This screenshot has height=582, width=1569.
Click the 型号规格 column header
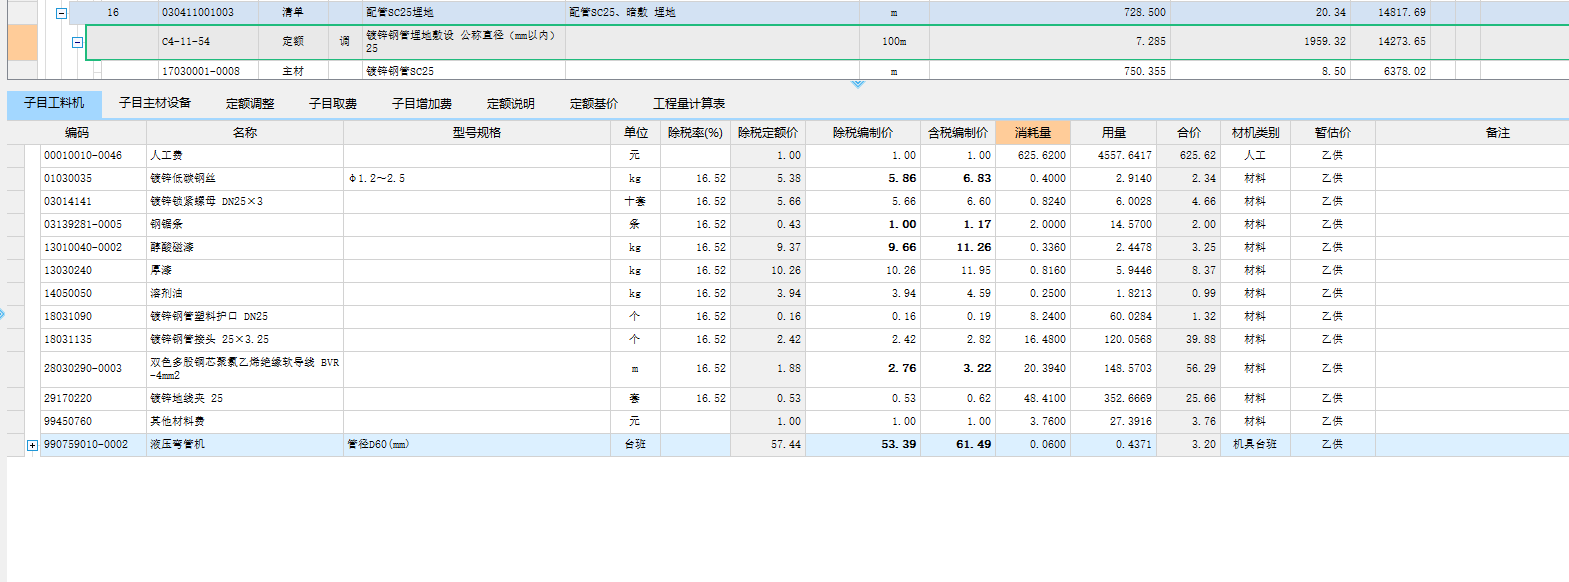pyautogui.click(x=477, y=132)
